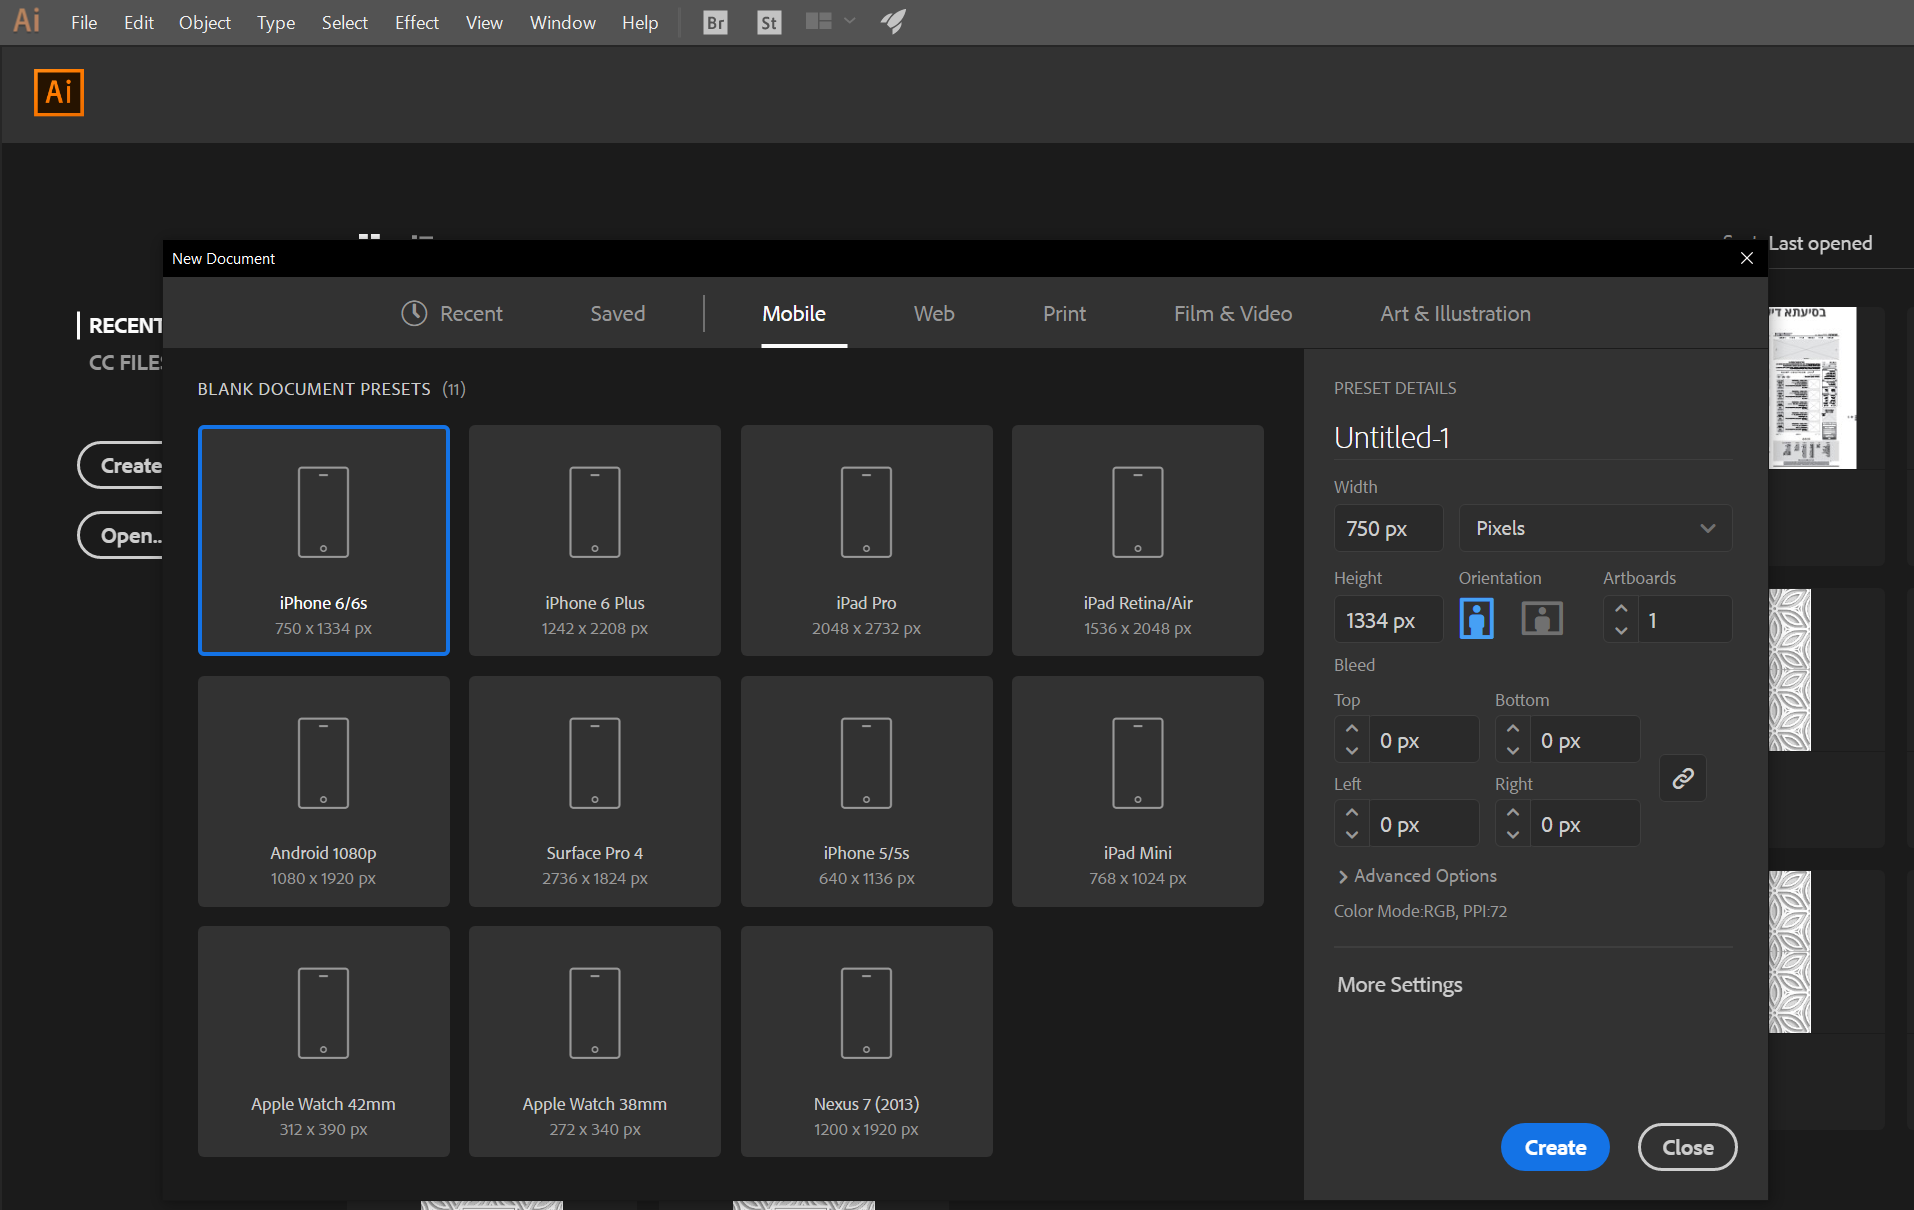1914x1210 pixels.
Task: Pick the Apple Watch 42mm preset
Action: pyautogui.click(x=323, y=1041)
